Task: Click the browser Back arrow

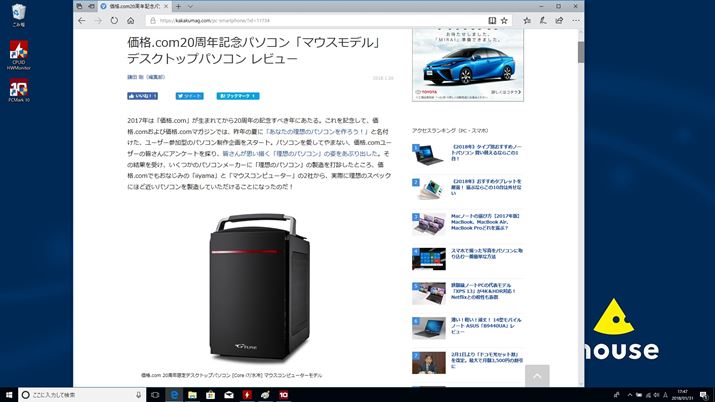Action: pyautogui.click(x=82, y=20)
